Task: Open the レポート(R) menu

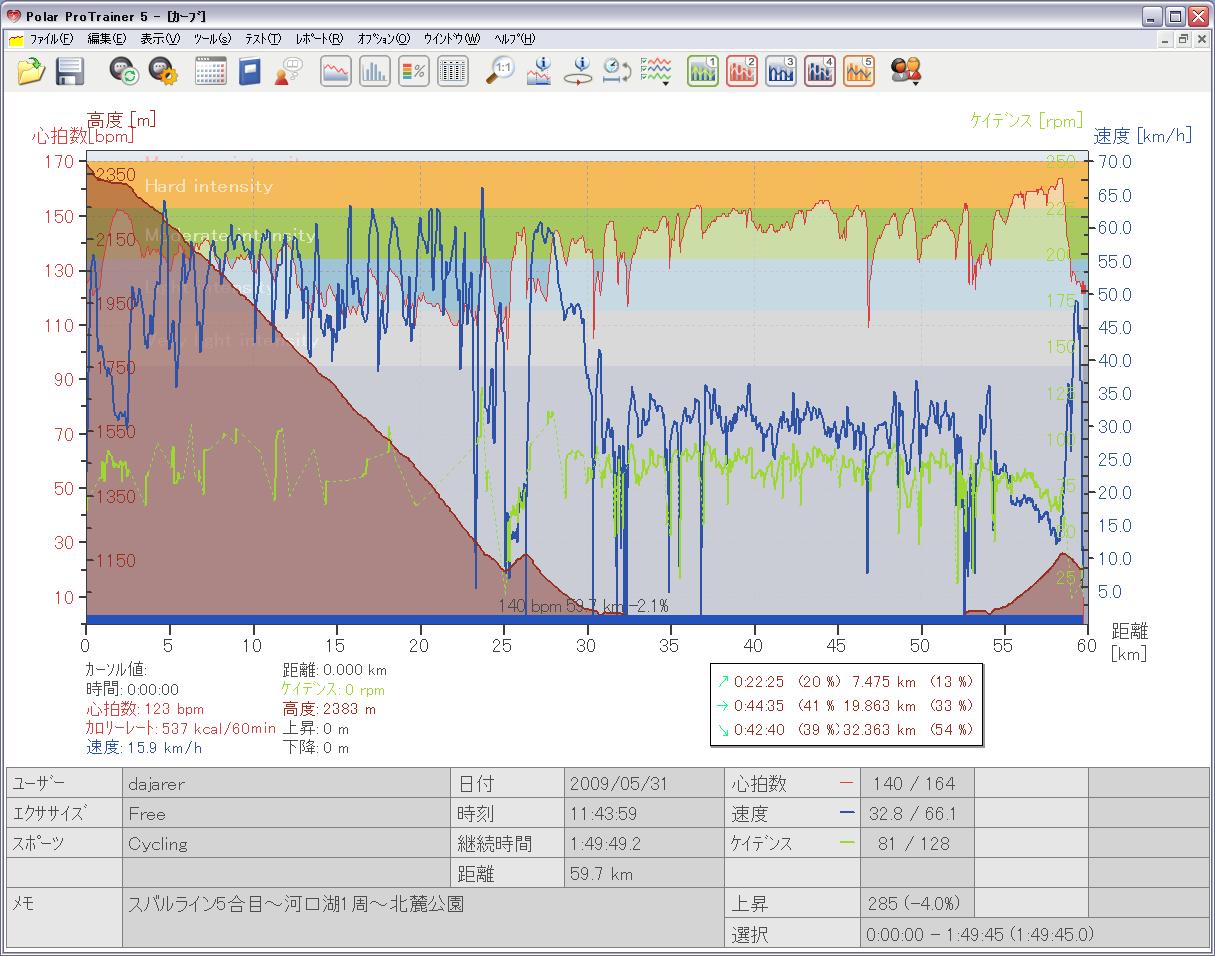Action: tap(319, 39)
